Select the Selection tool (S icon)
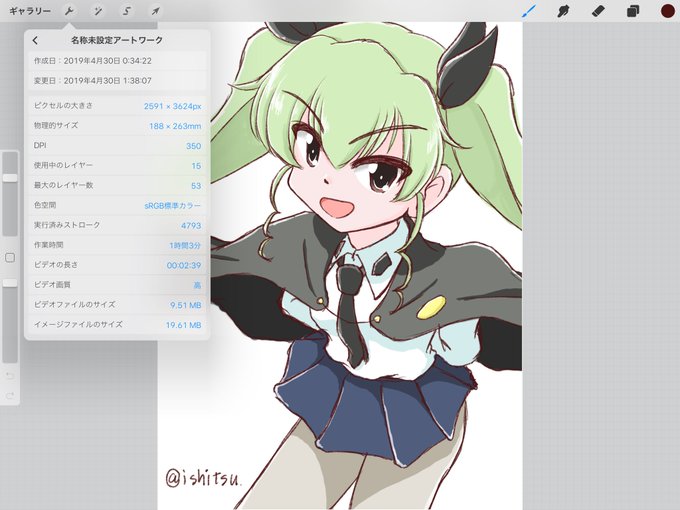The image size is (680, 510). (x=127, y=11)
